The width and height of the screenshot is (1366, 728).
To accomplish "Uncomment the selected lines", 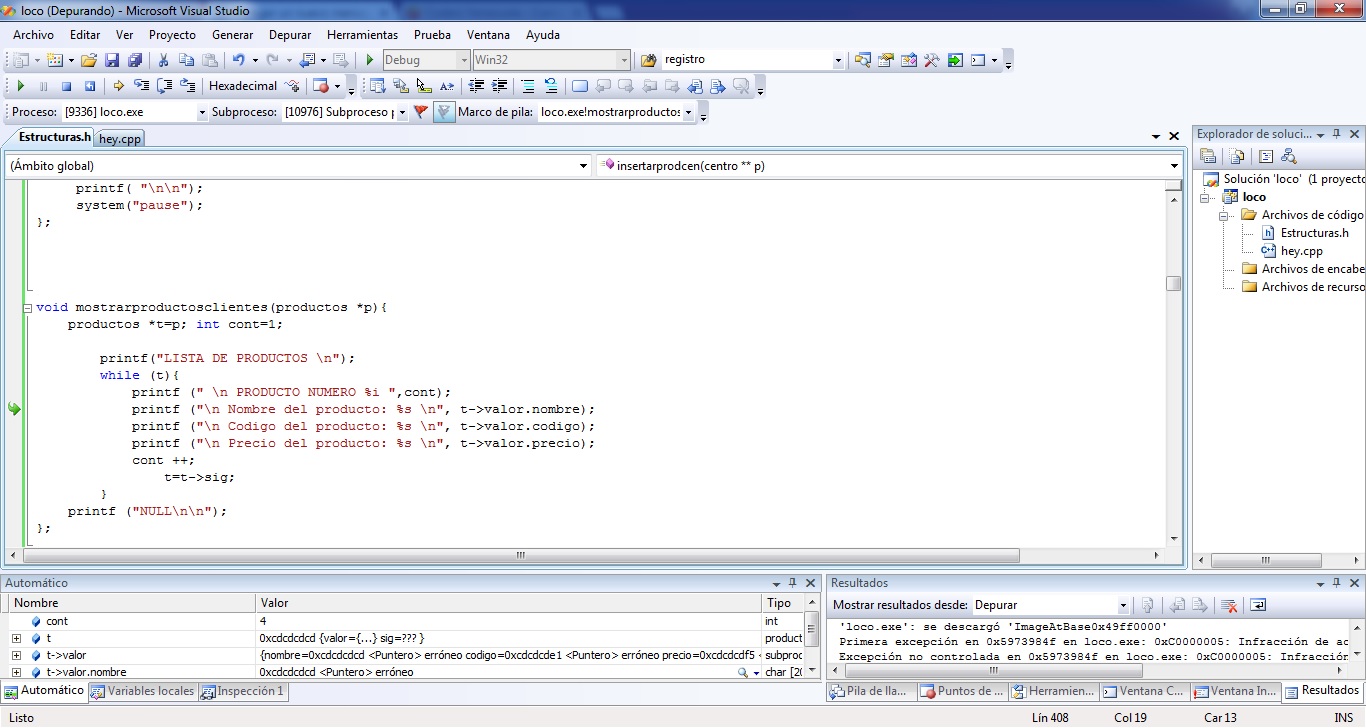I will coord(550,86).
